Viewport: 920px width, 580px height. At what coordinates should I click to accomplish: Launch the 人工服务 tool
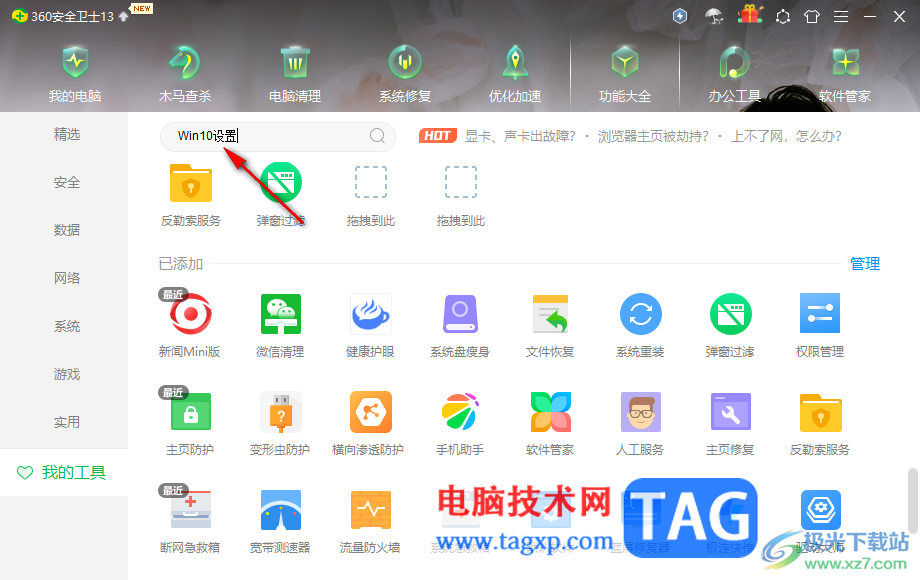(x=640, y=422)
